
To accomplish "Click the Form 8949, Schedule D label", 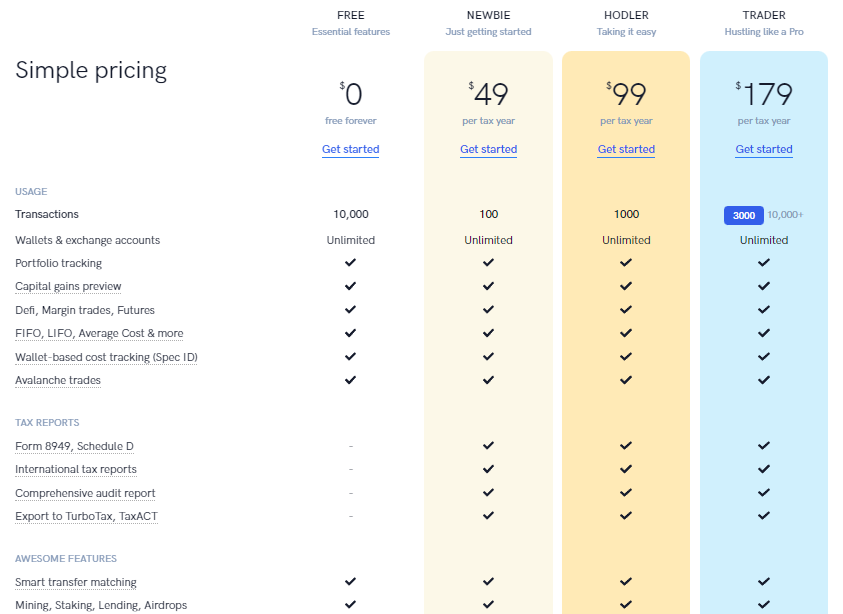I will pos(74,446).
